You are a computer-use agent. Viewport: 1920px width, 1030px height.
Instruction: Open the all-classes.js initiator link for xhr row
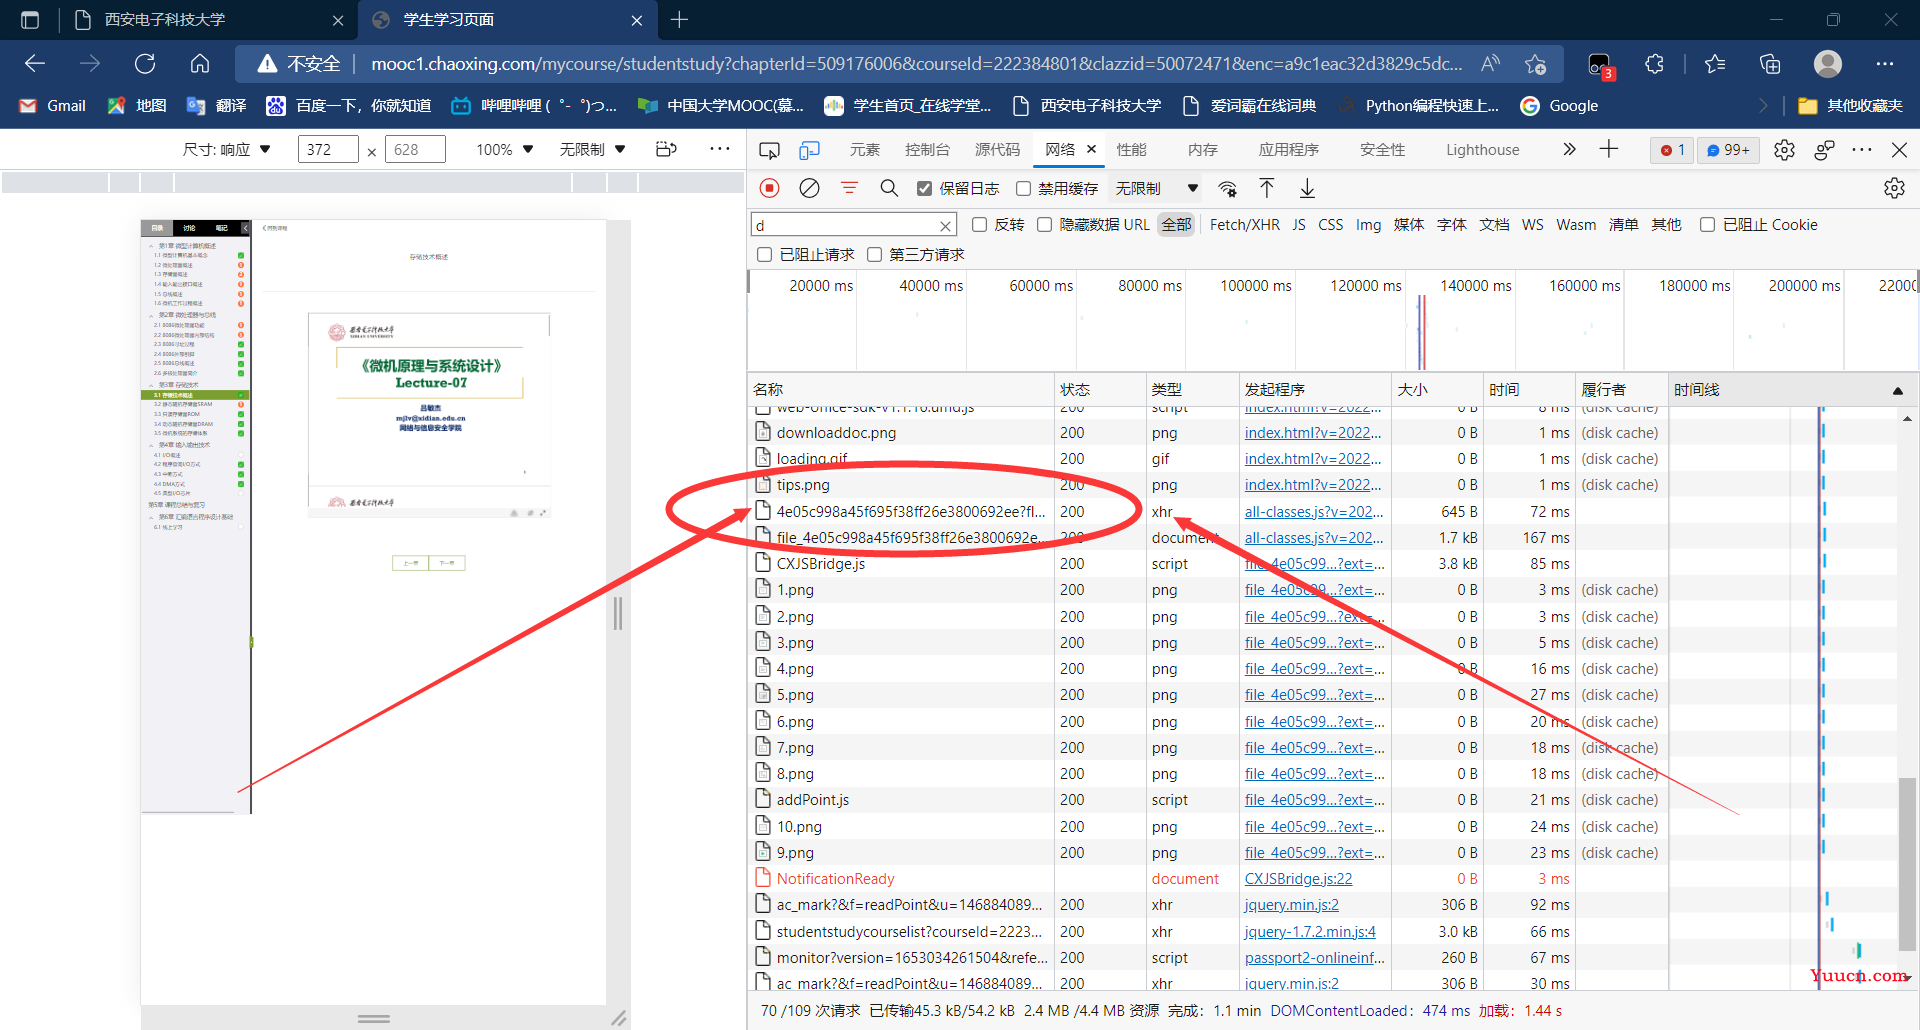[x=1314, y=512]
